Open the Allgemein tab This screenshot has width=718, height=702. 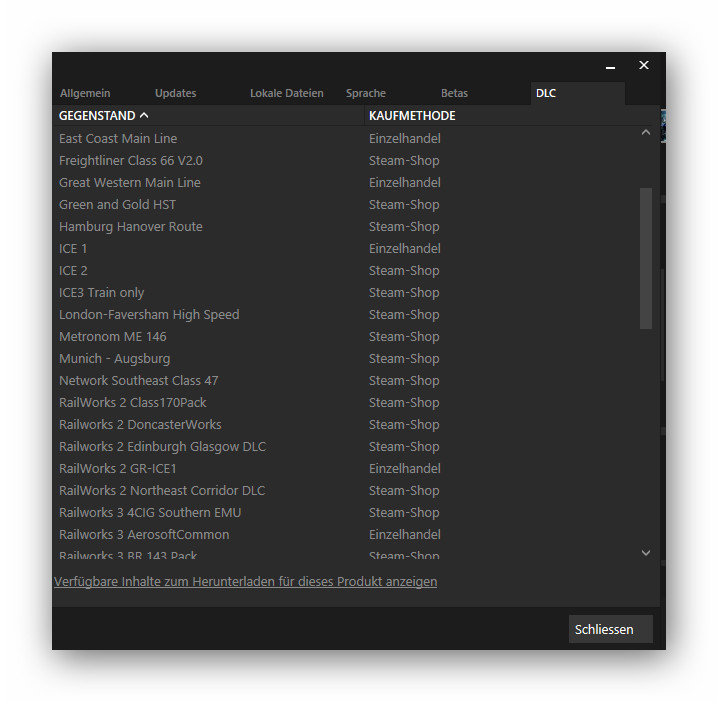pos(85,93)
